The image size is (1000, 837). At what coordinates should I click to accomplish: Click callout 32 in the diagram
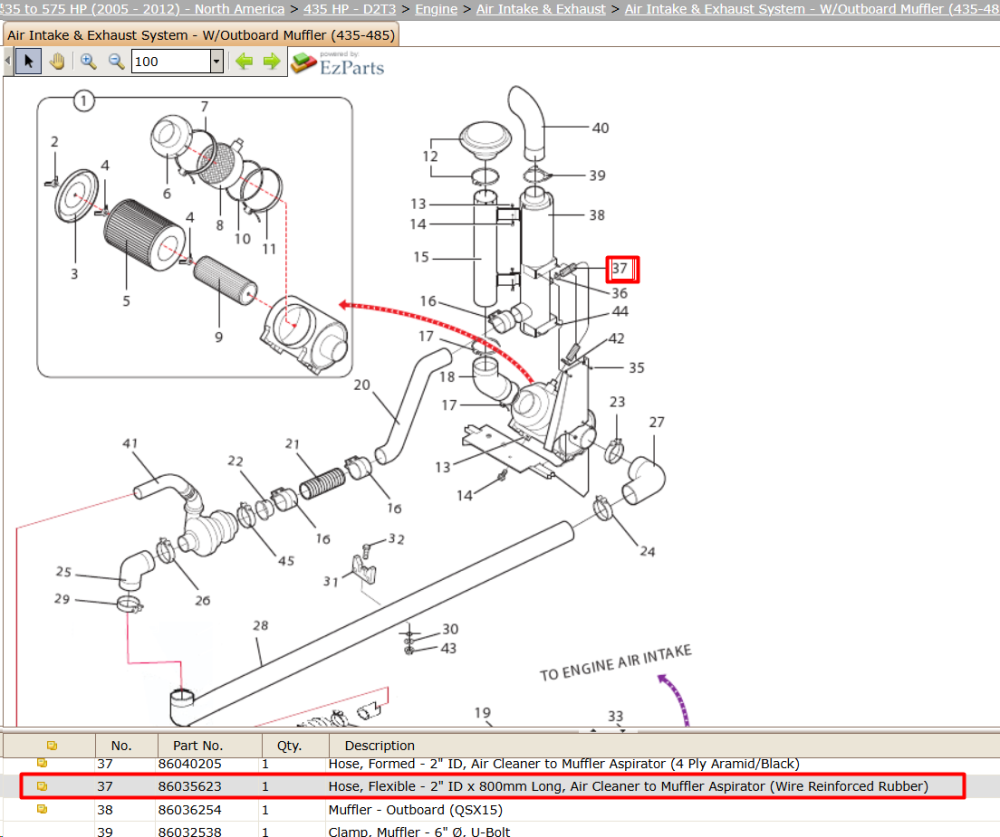pyautogui.click(x=396, y=540)
